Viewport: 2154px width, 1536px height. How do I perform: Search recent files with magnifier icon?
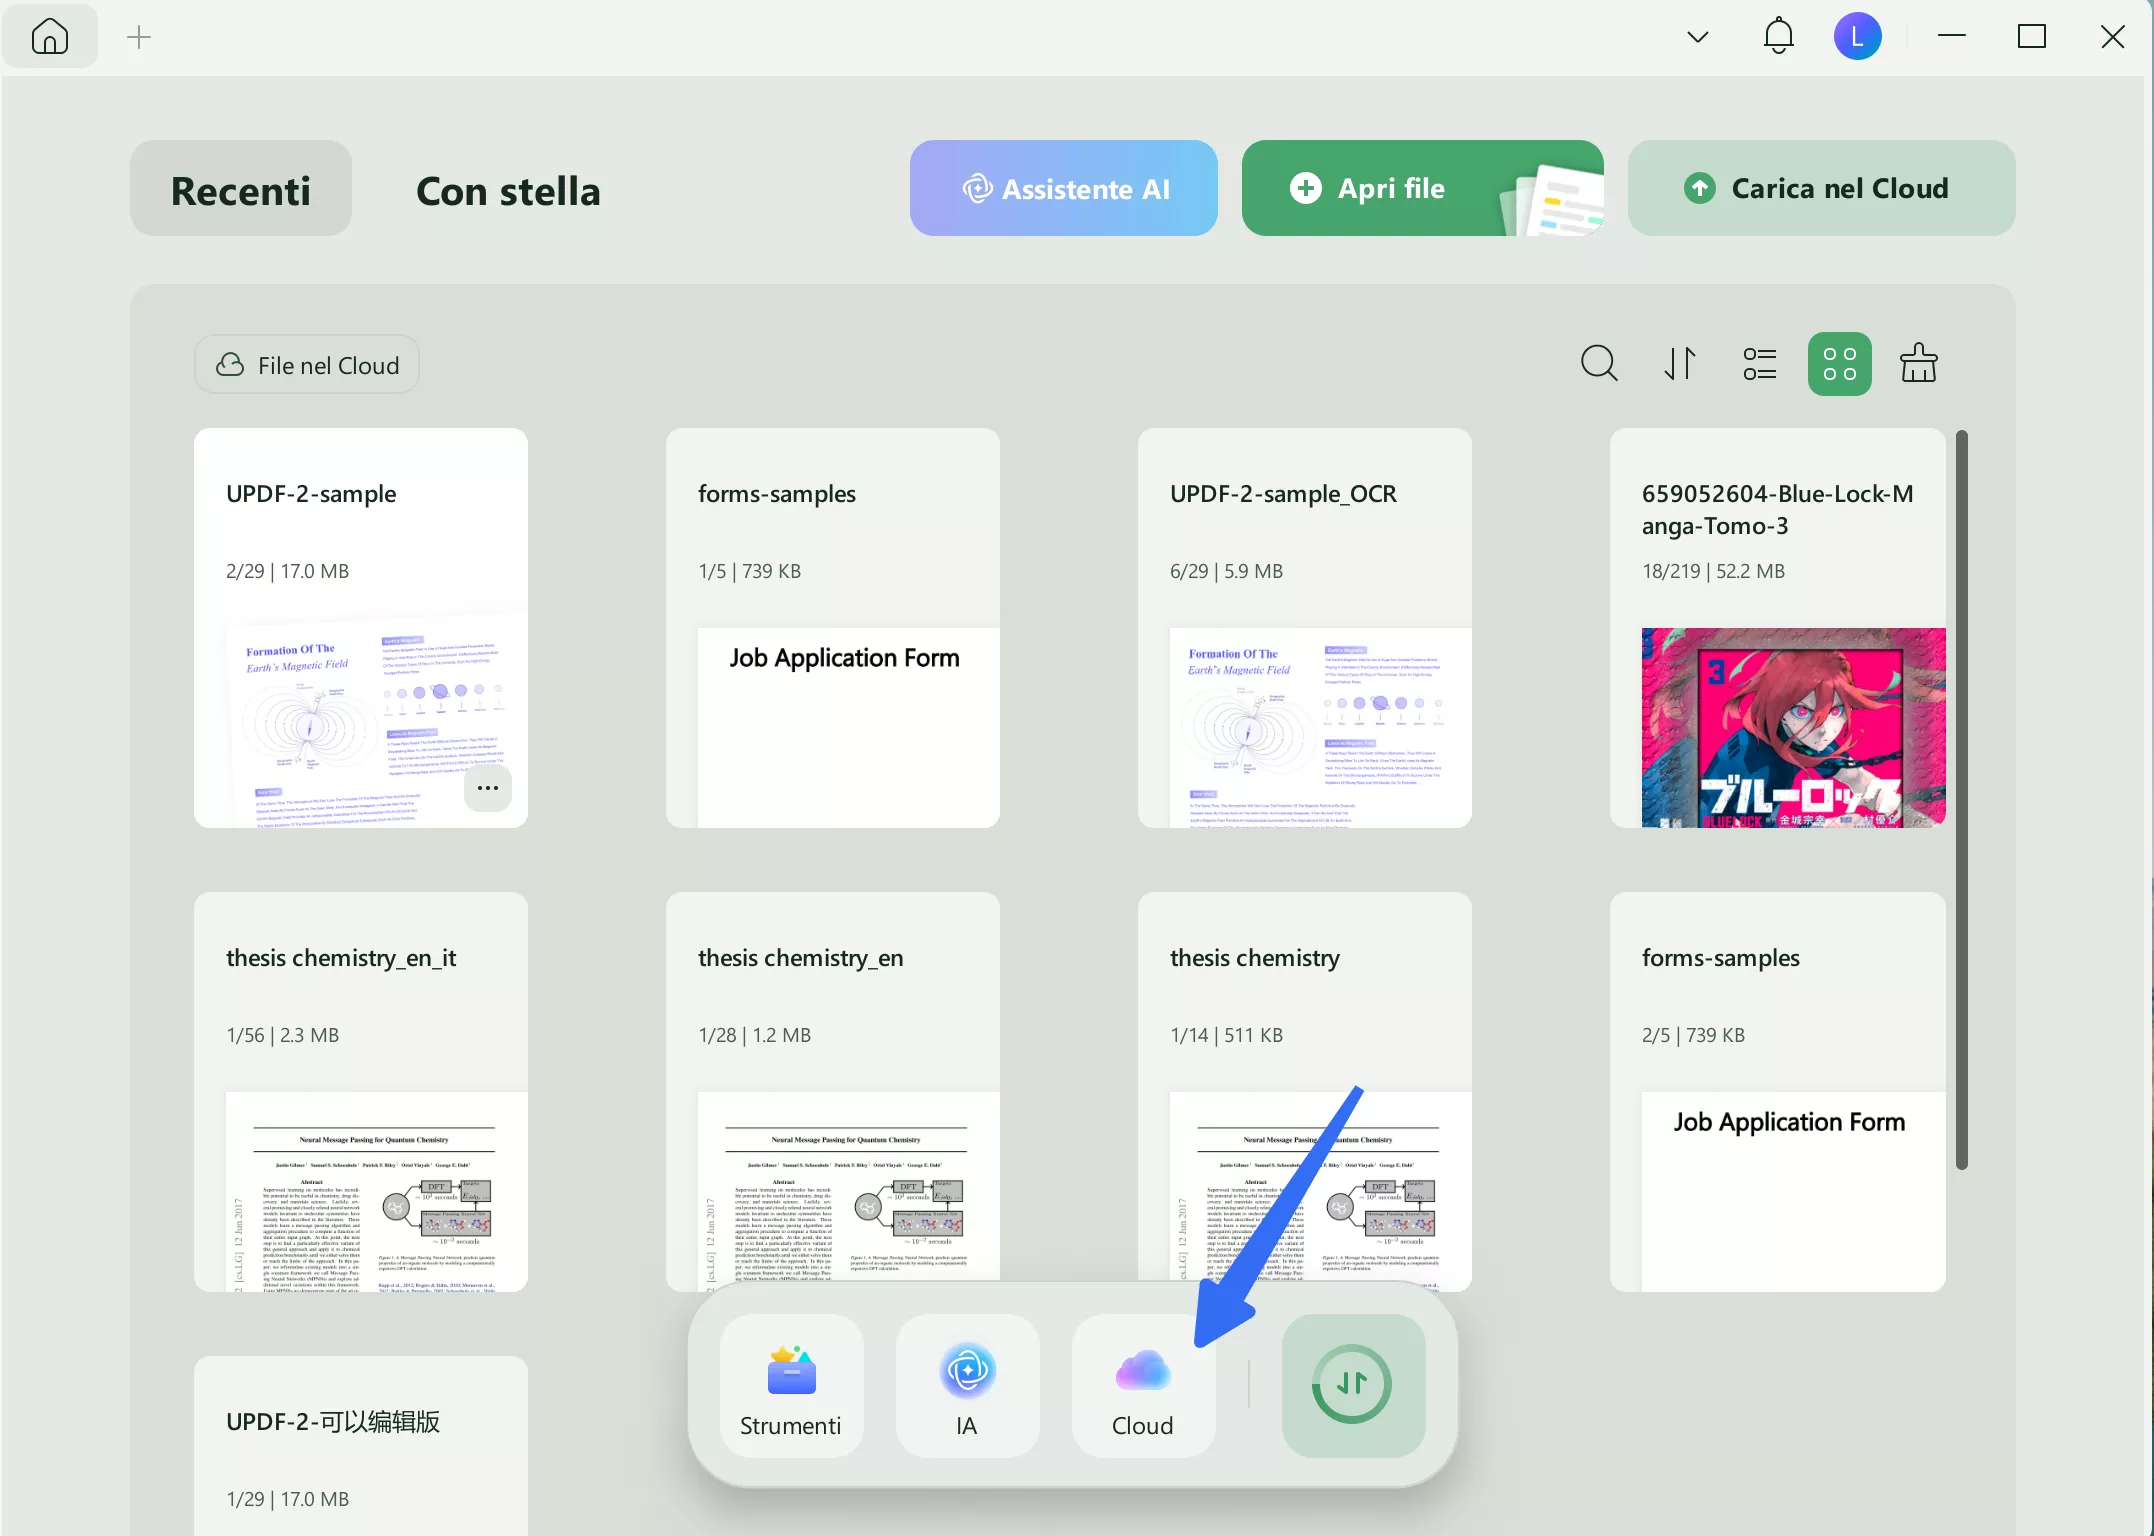(1598, 363)
